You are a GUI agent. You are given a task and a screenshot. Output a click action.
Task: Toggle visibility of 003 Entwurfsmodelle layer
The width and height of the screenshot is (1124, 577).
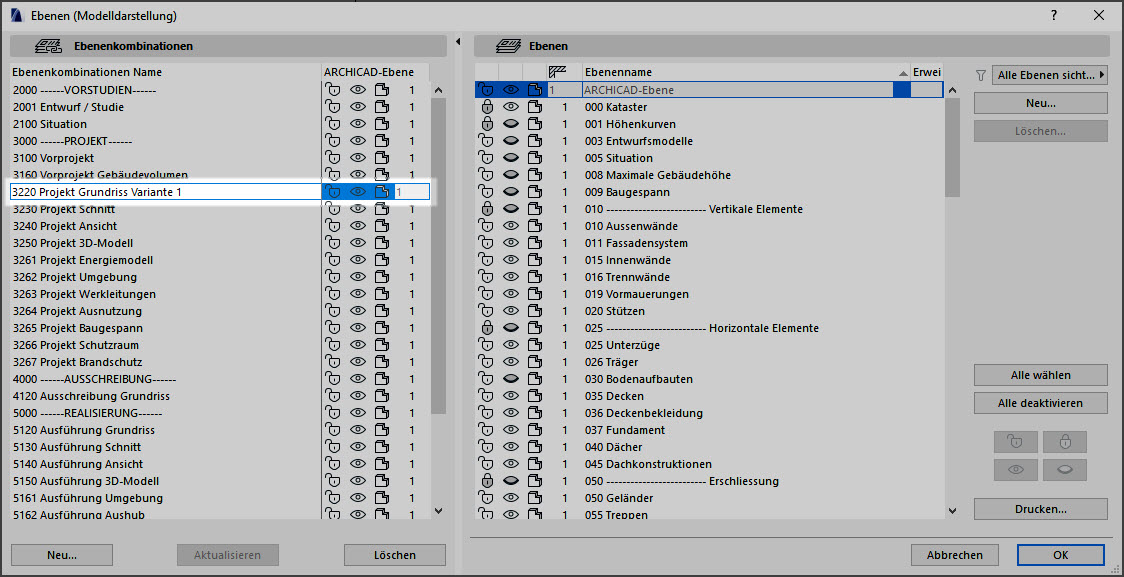coord(510,141)
